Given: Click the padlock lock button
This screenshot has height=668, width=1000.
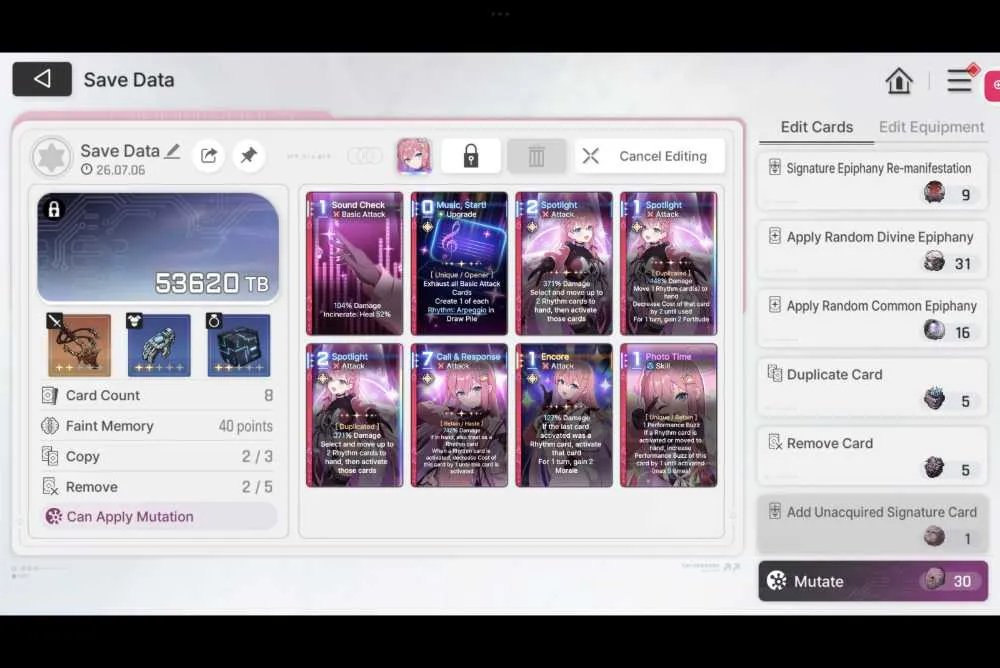Looking at the screenshot, I should pyautogui.click(x=471, y=156).
